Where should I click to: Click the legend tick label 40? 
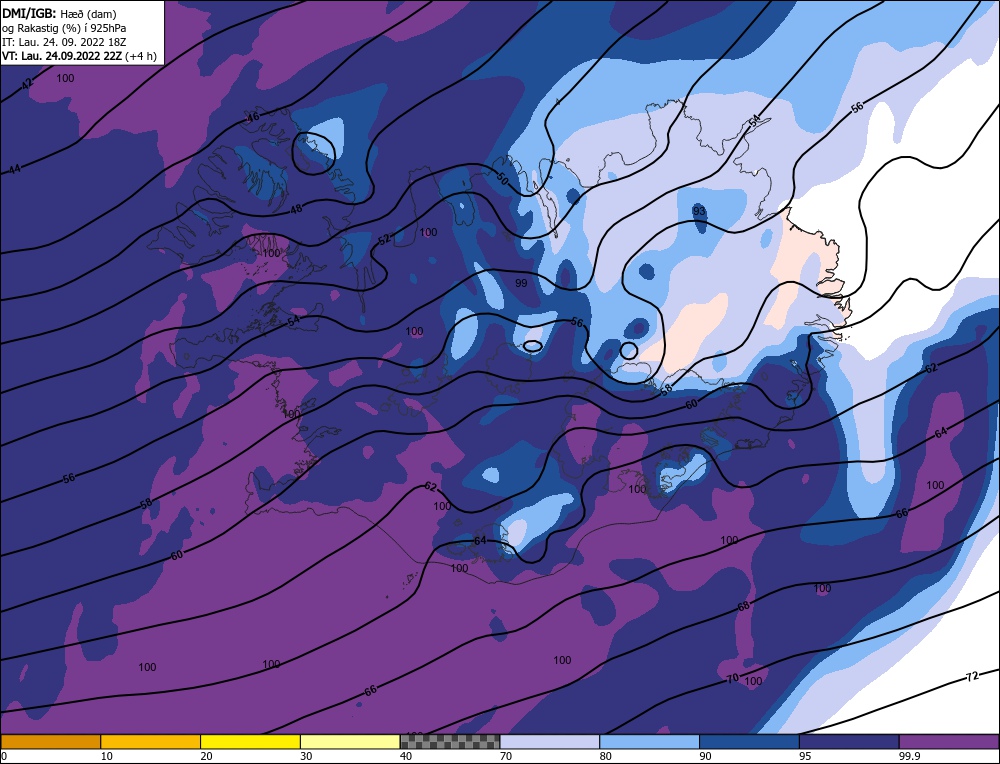click(x=406, y=756)
